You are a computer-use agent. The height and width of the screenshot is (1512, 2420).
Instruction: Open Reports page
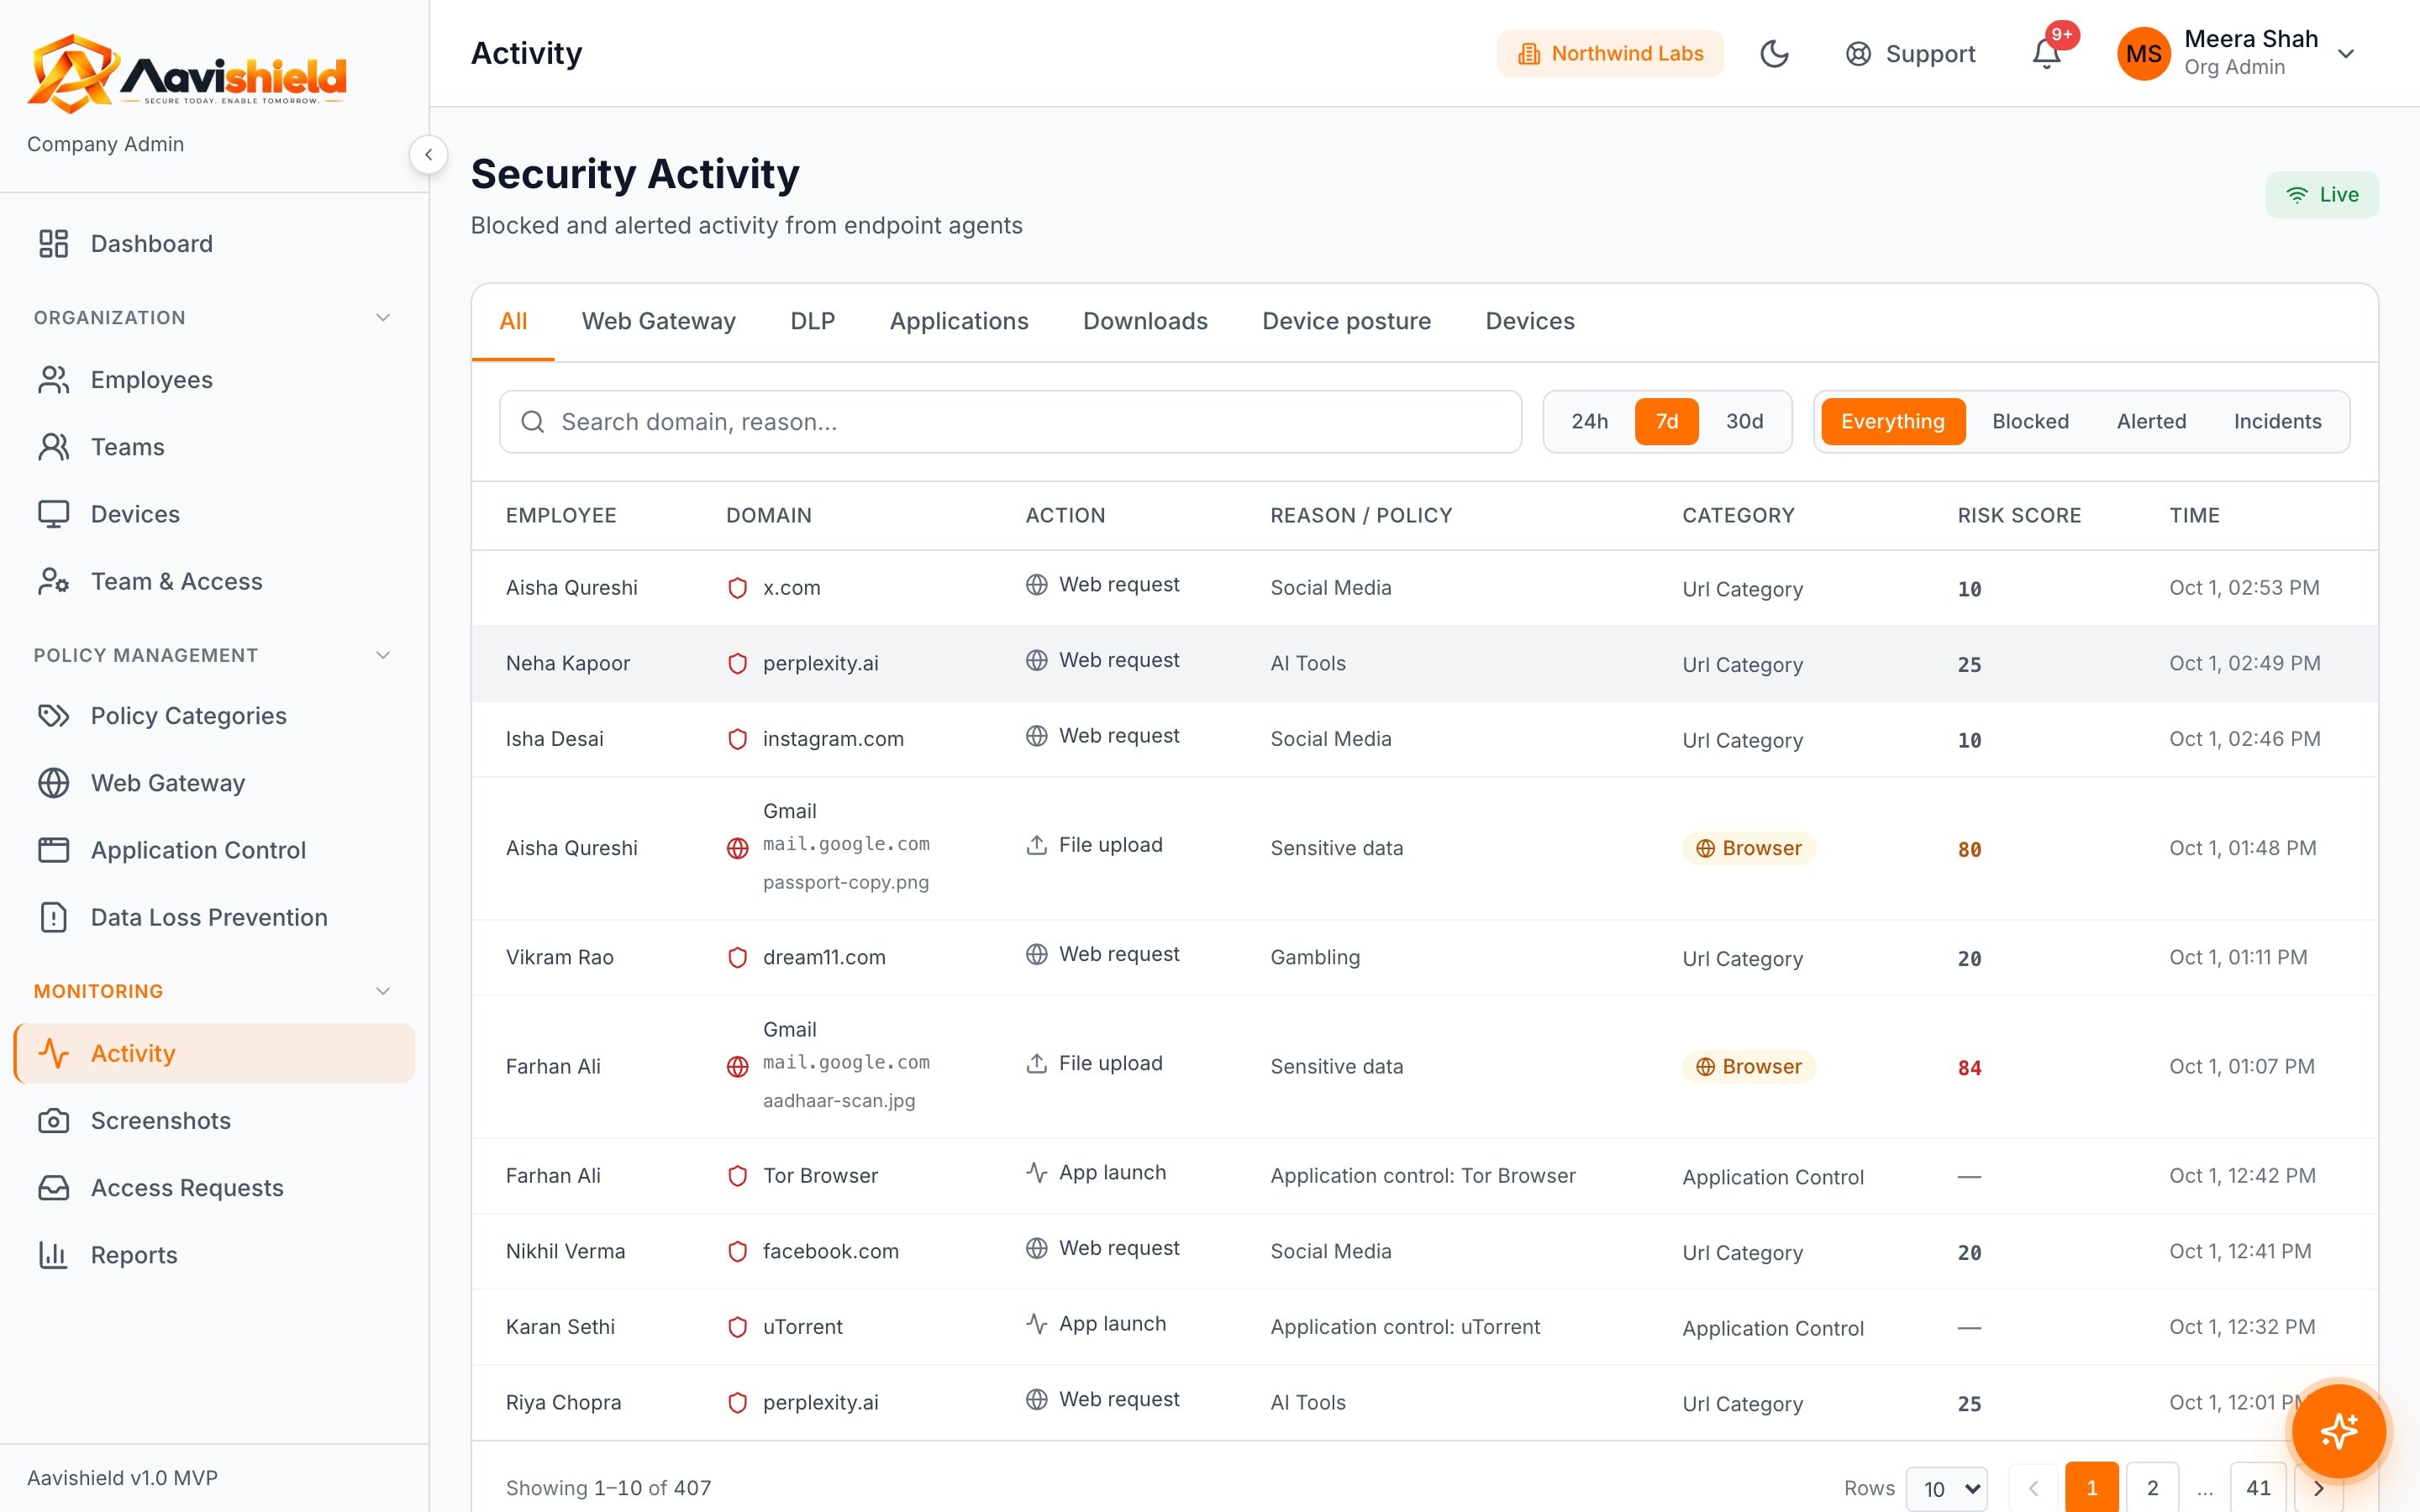pos(214,1255)
